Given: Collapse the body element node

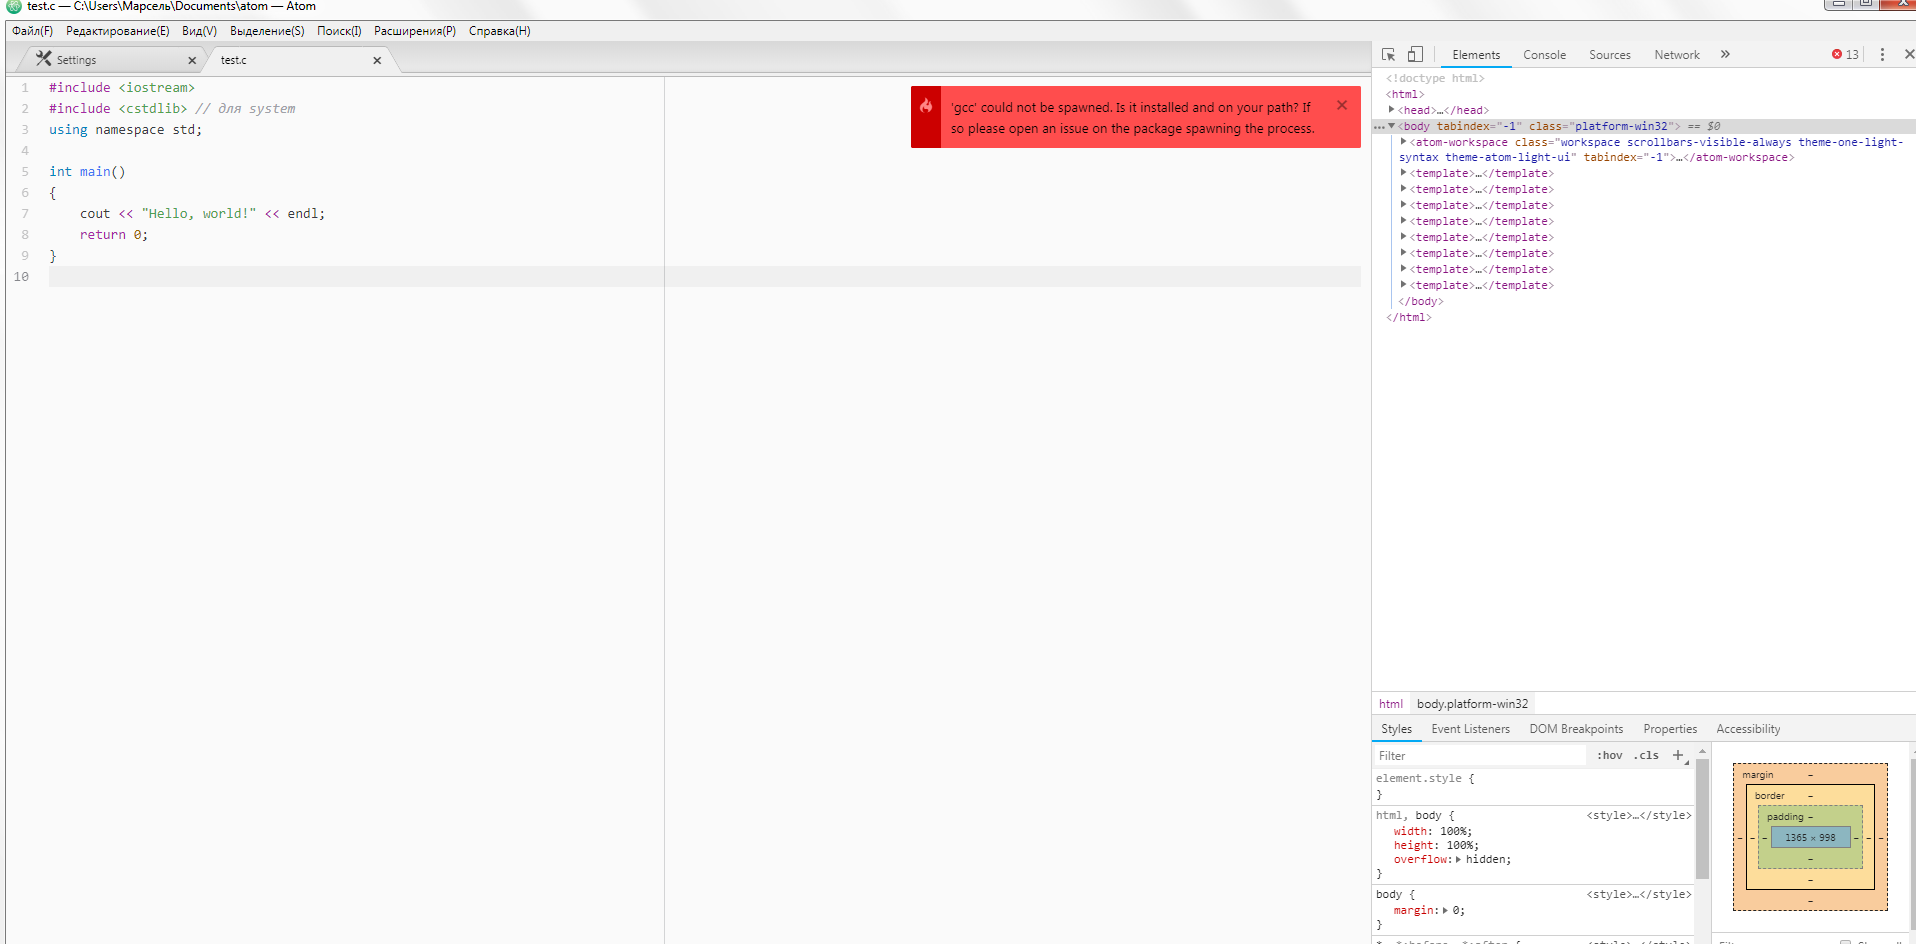Looking at the screenshot, I should (x=1391, y=126).
